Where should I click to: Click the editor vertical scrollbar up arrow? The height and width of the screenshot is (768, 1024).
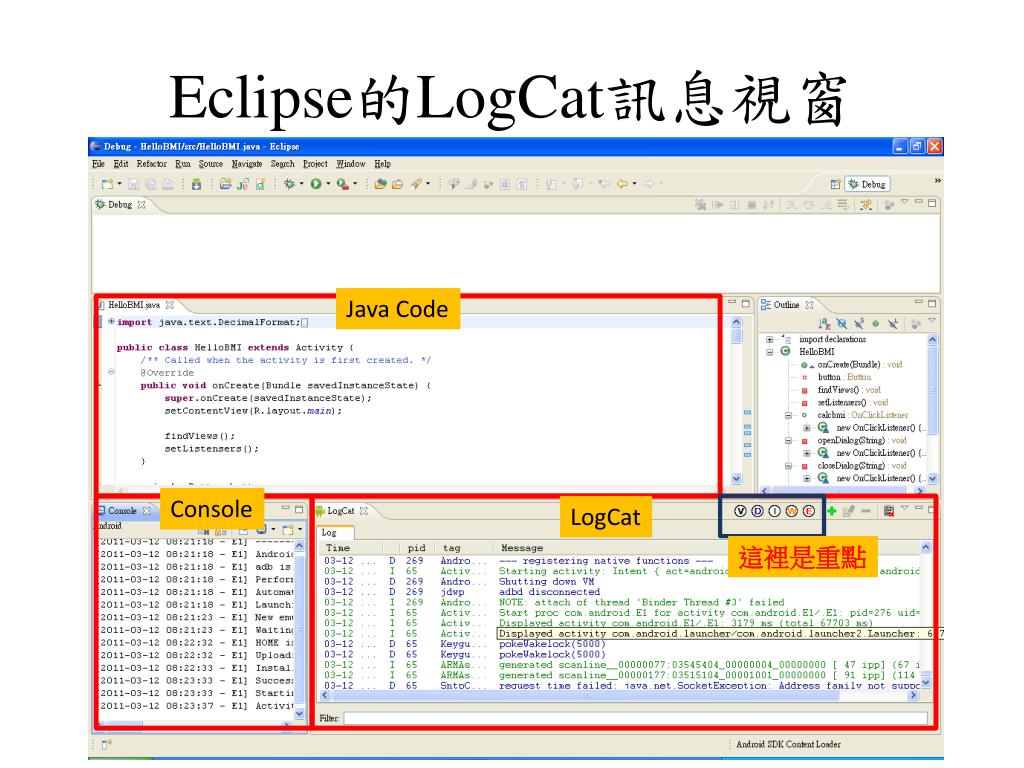(x=737, y=321)
